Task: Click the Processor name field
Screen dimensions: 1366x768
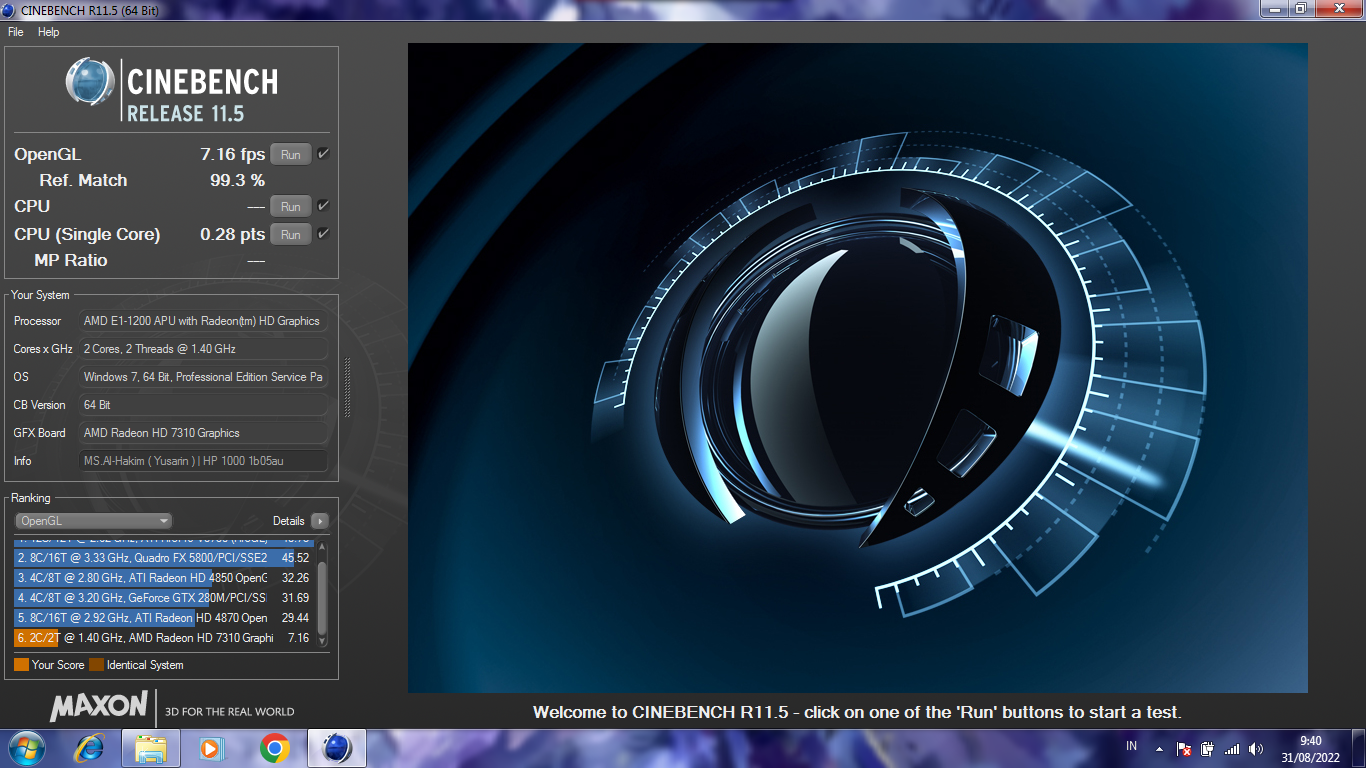Action: pyautogui.click(x=203, y=321)
